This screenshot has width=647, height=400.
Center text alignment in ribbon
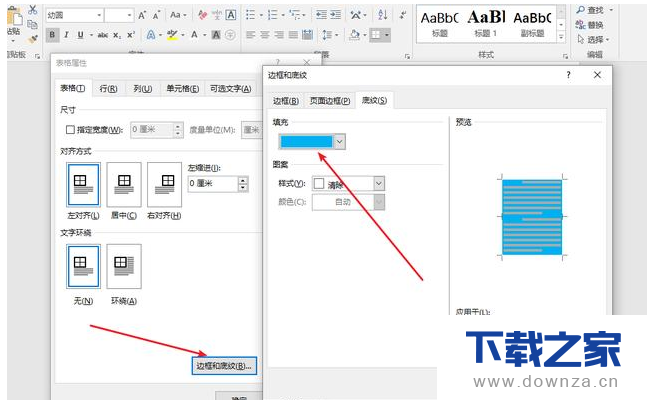[265, 35]
